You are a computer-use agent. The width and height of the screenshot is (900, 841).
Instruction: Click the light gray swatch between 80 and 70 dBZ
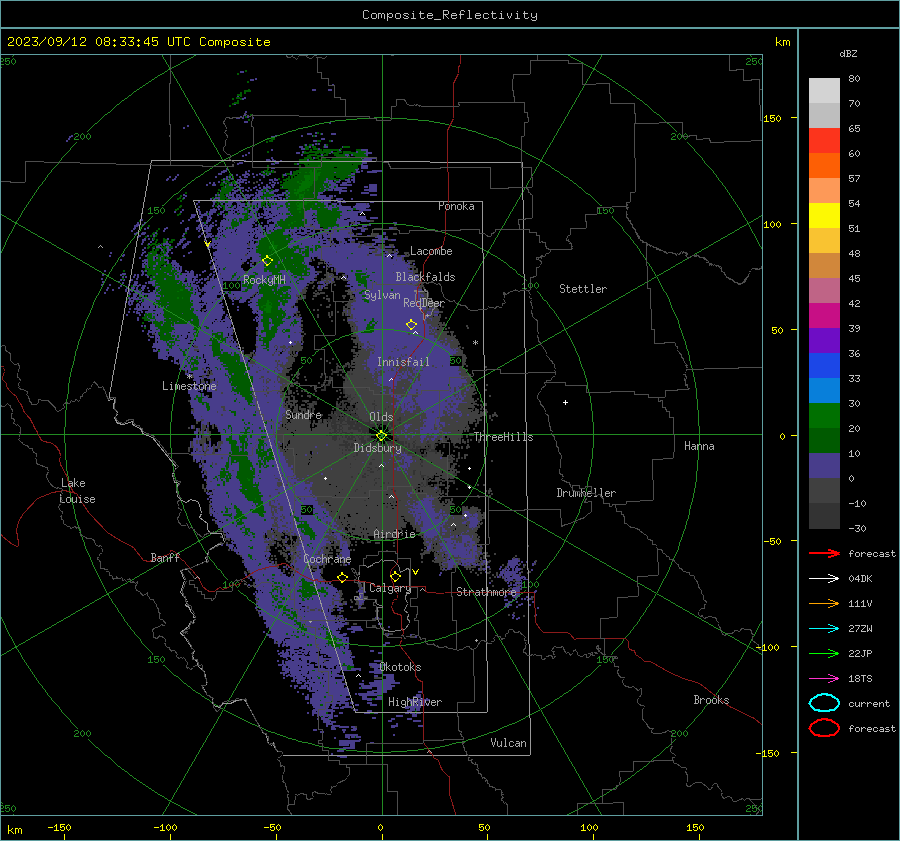click(x=824, y=91)
